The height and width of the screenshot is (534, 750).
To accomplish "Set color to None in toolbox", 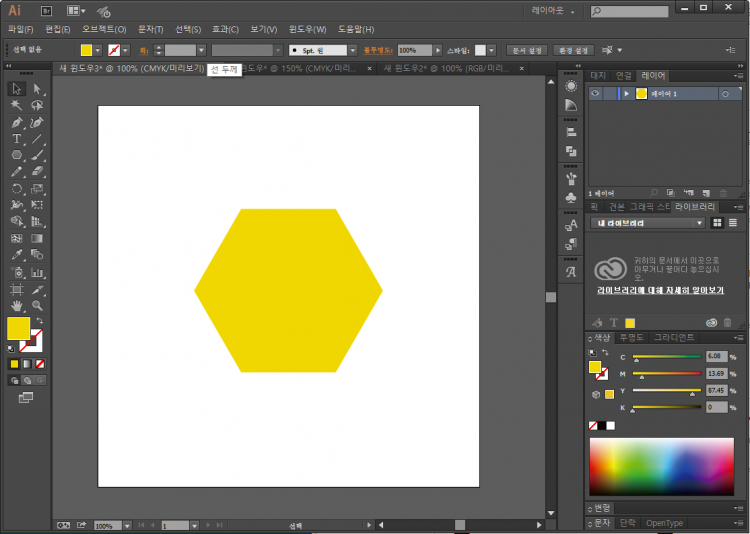I will tap(41, 364).
